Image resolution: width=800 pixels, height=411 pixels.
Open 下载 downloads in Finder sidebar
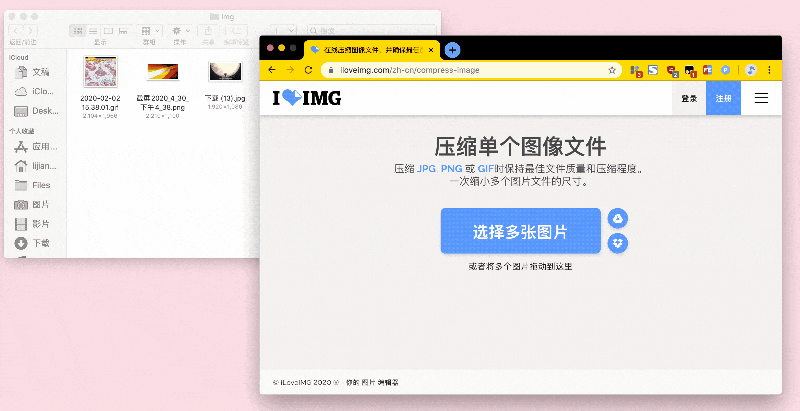33,243
